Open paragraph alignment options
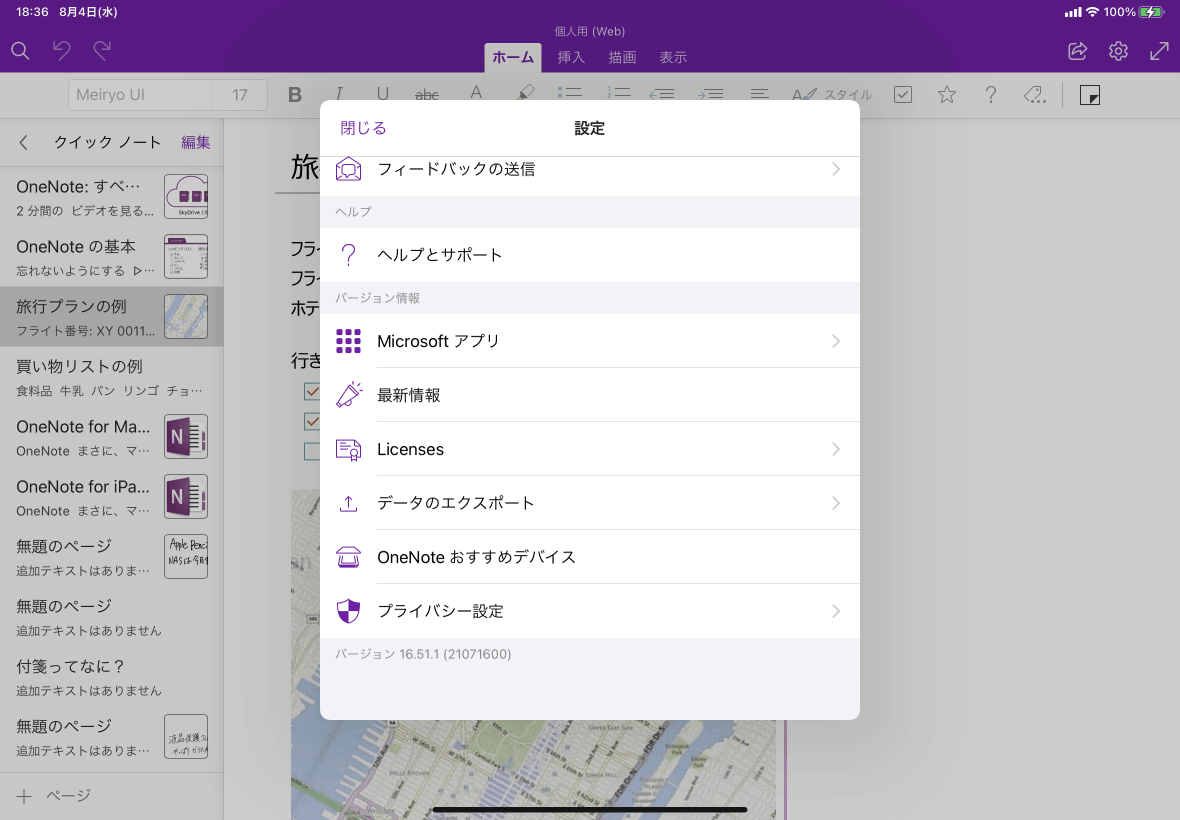The height and width of the screenshot is (820, 1180). click(759, 93)
